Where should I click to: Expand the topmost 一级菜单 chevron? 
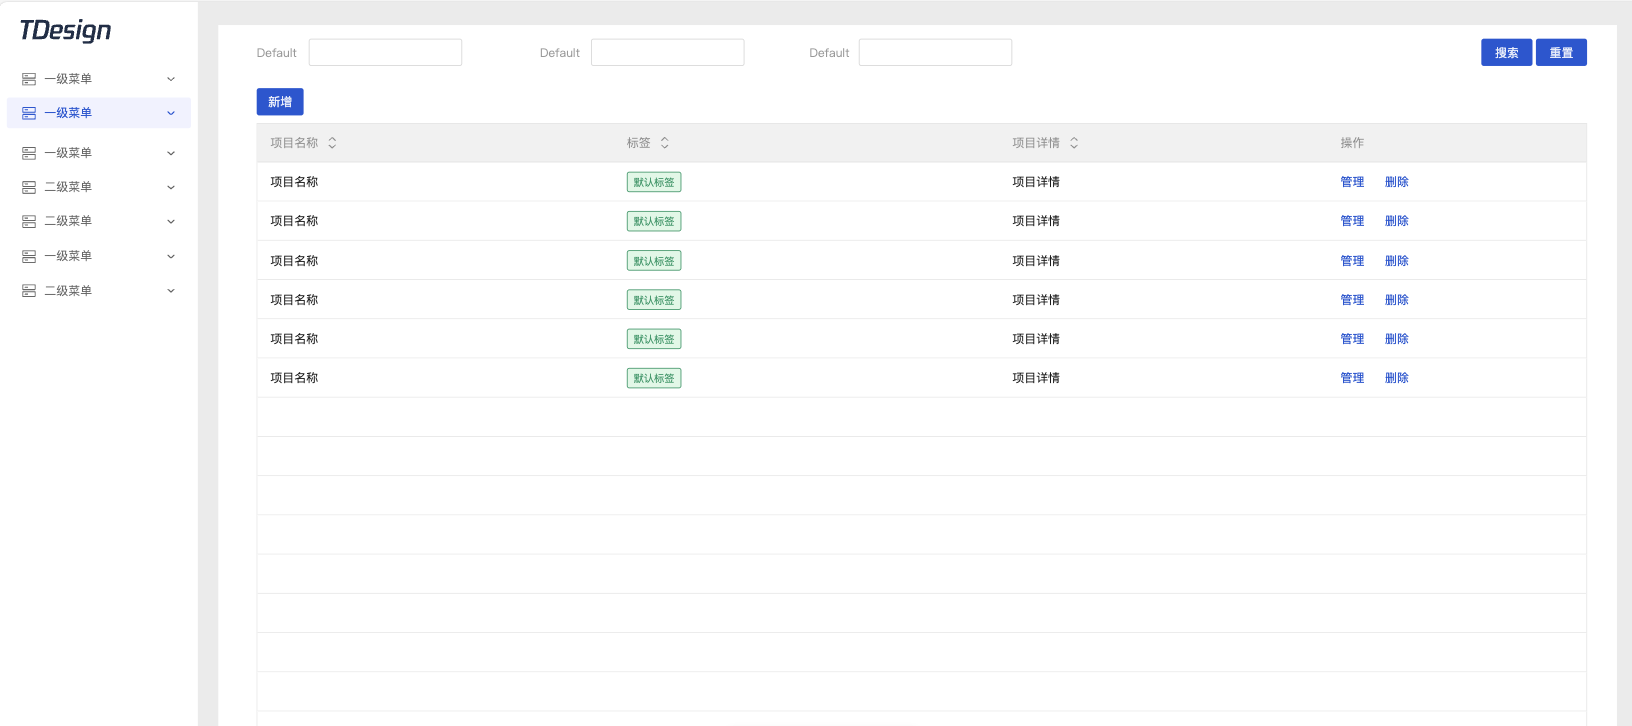171,79
